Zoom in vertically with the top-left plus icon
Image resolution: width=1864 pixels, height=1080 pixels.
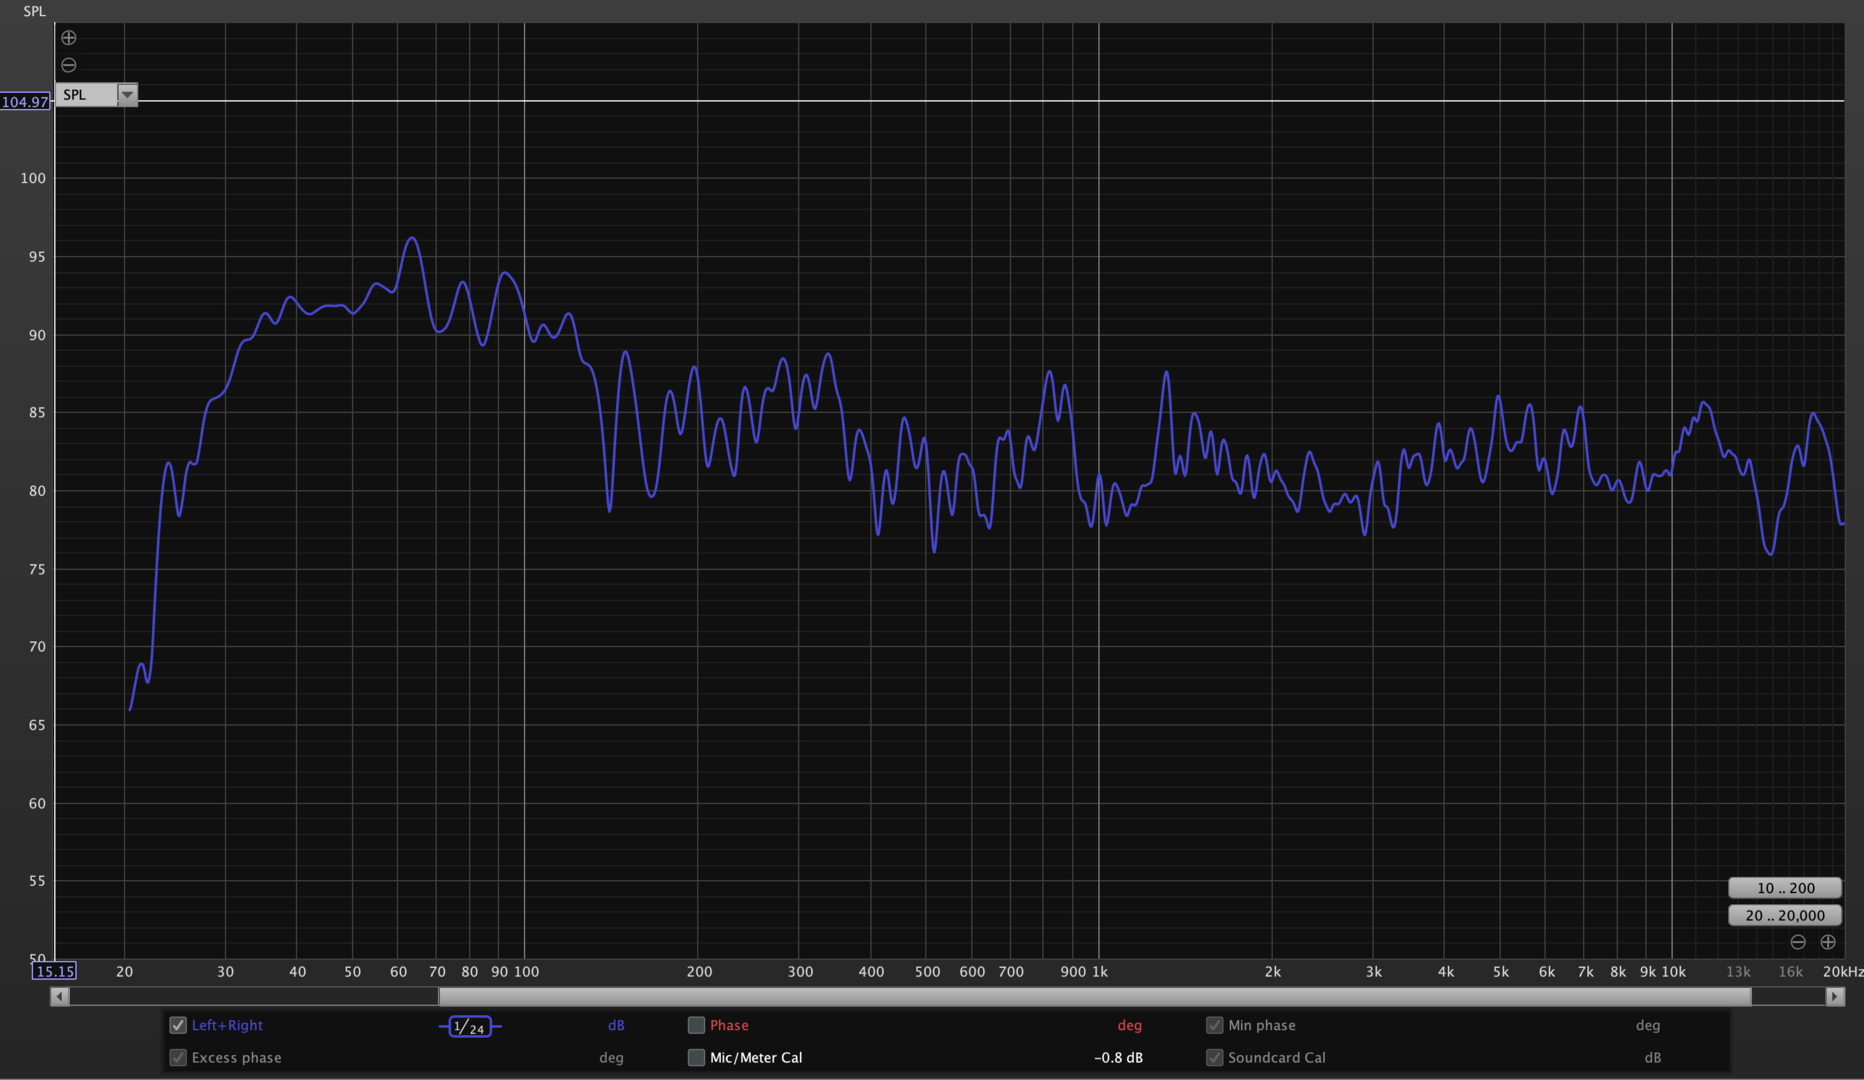[68, 38]
